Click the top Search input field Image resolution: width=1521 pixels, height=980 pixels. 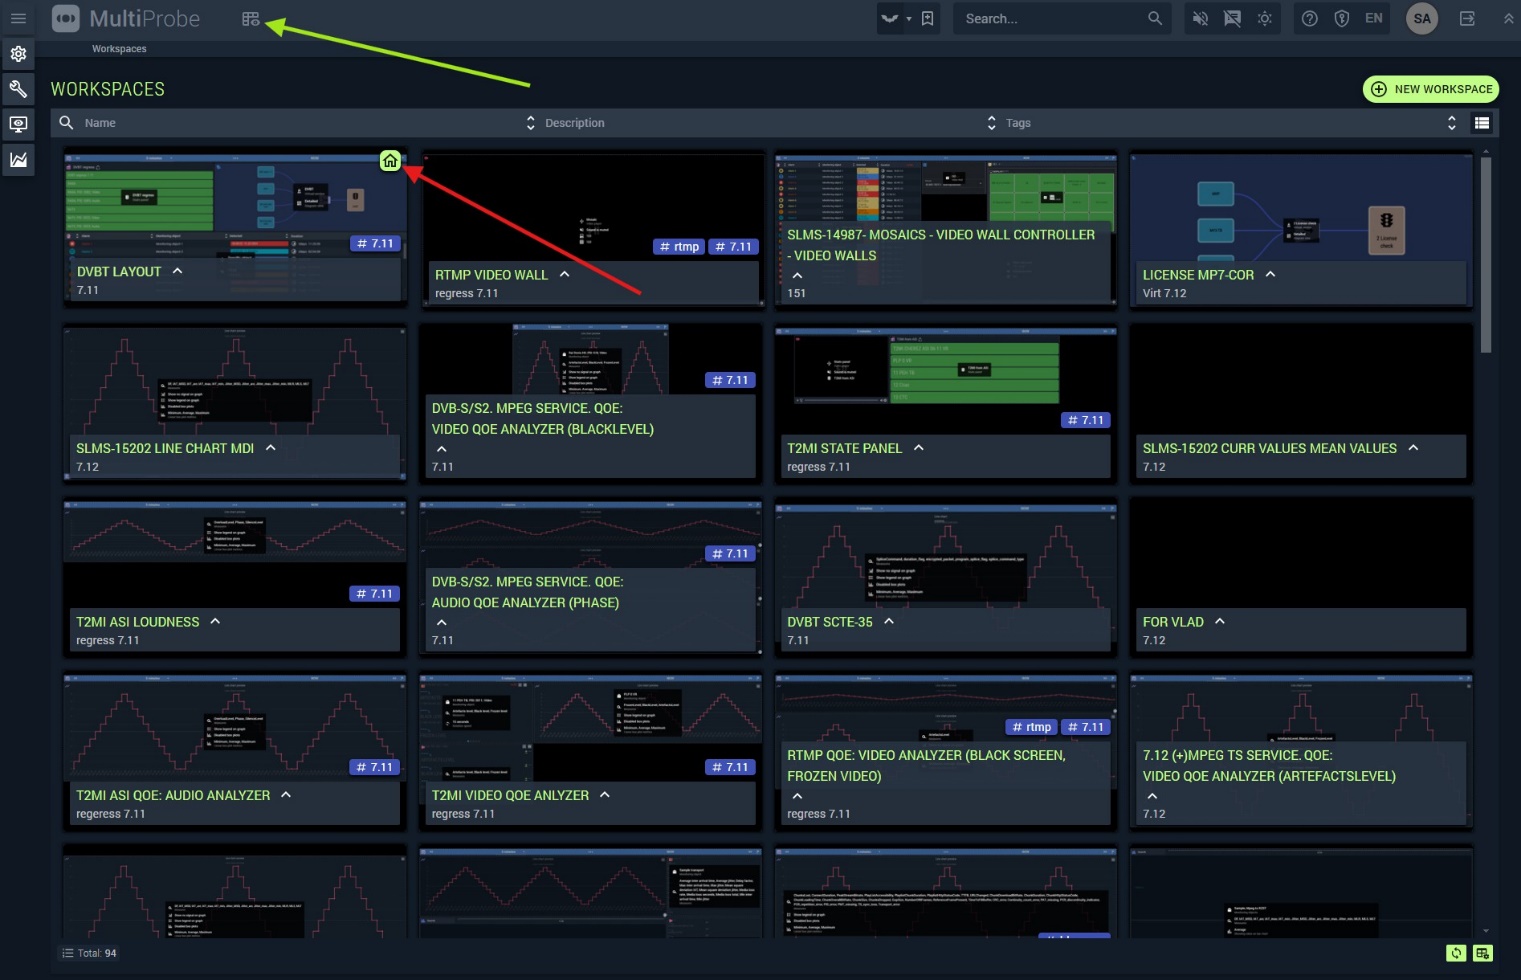tap(1050, 18)
